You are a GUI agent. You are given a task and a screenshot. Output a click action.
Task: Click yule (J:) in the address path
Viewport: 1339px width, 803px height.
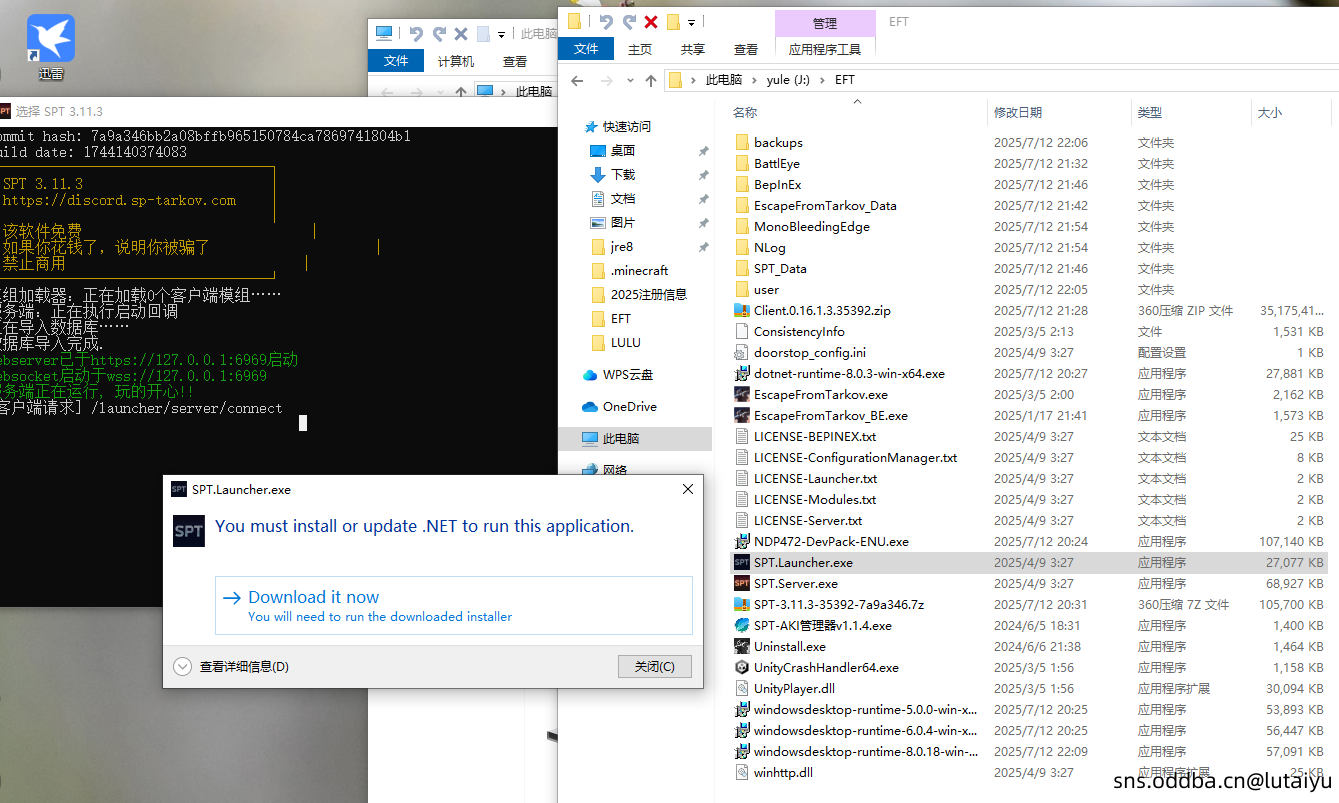tap(789, 80)
